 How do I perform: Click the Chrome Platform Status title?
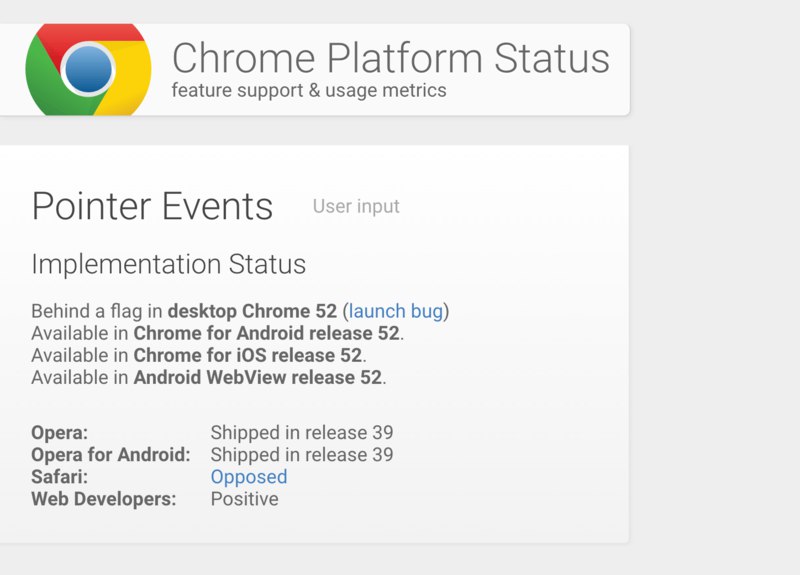[x=391, y=58]
